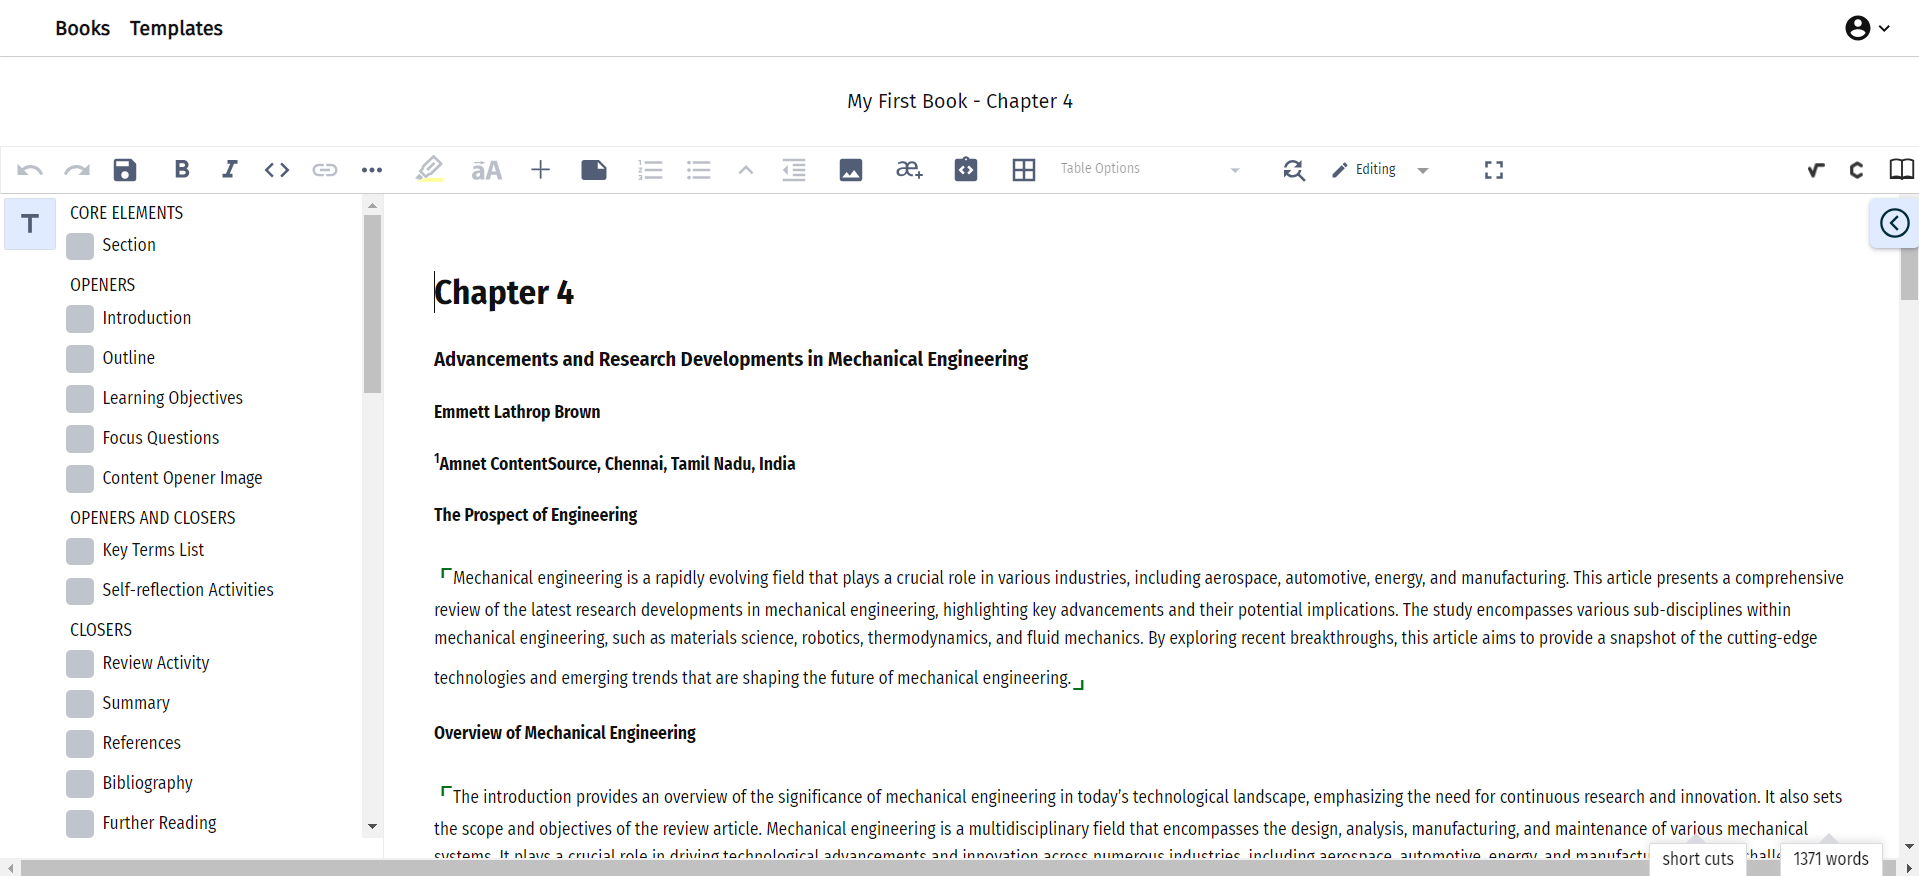
Task: Open the Templates menu
Action: click(x=176, y=28)
